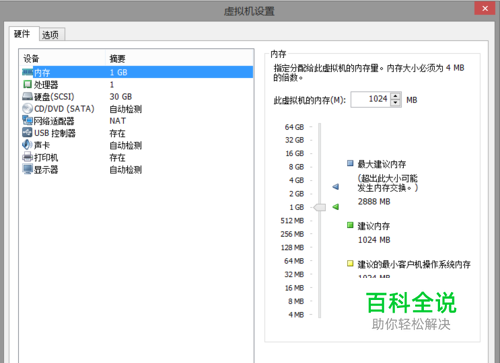Click the 2 GB label on memory scale

click(x=296, y=194)
